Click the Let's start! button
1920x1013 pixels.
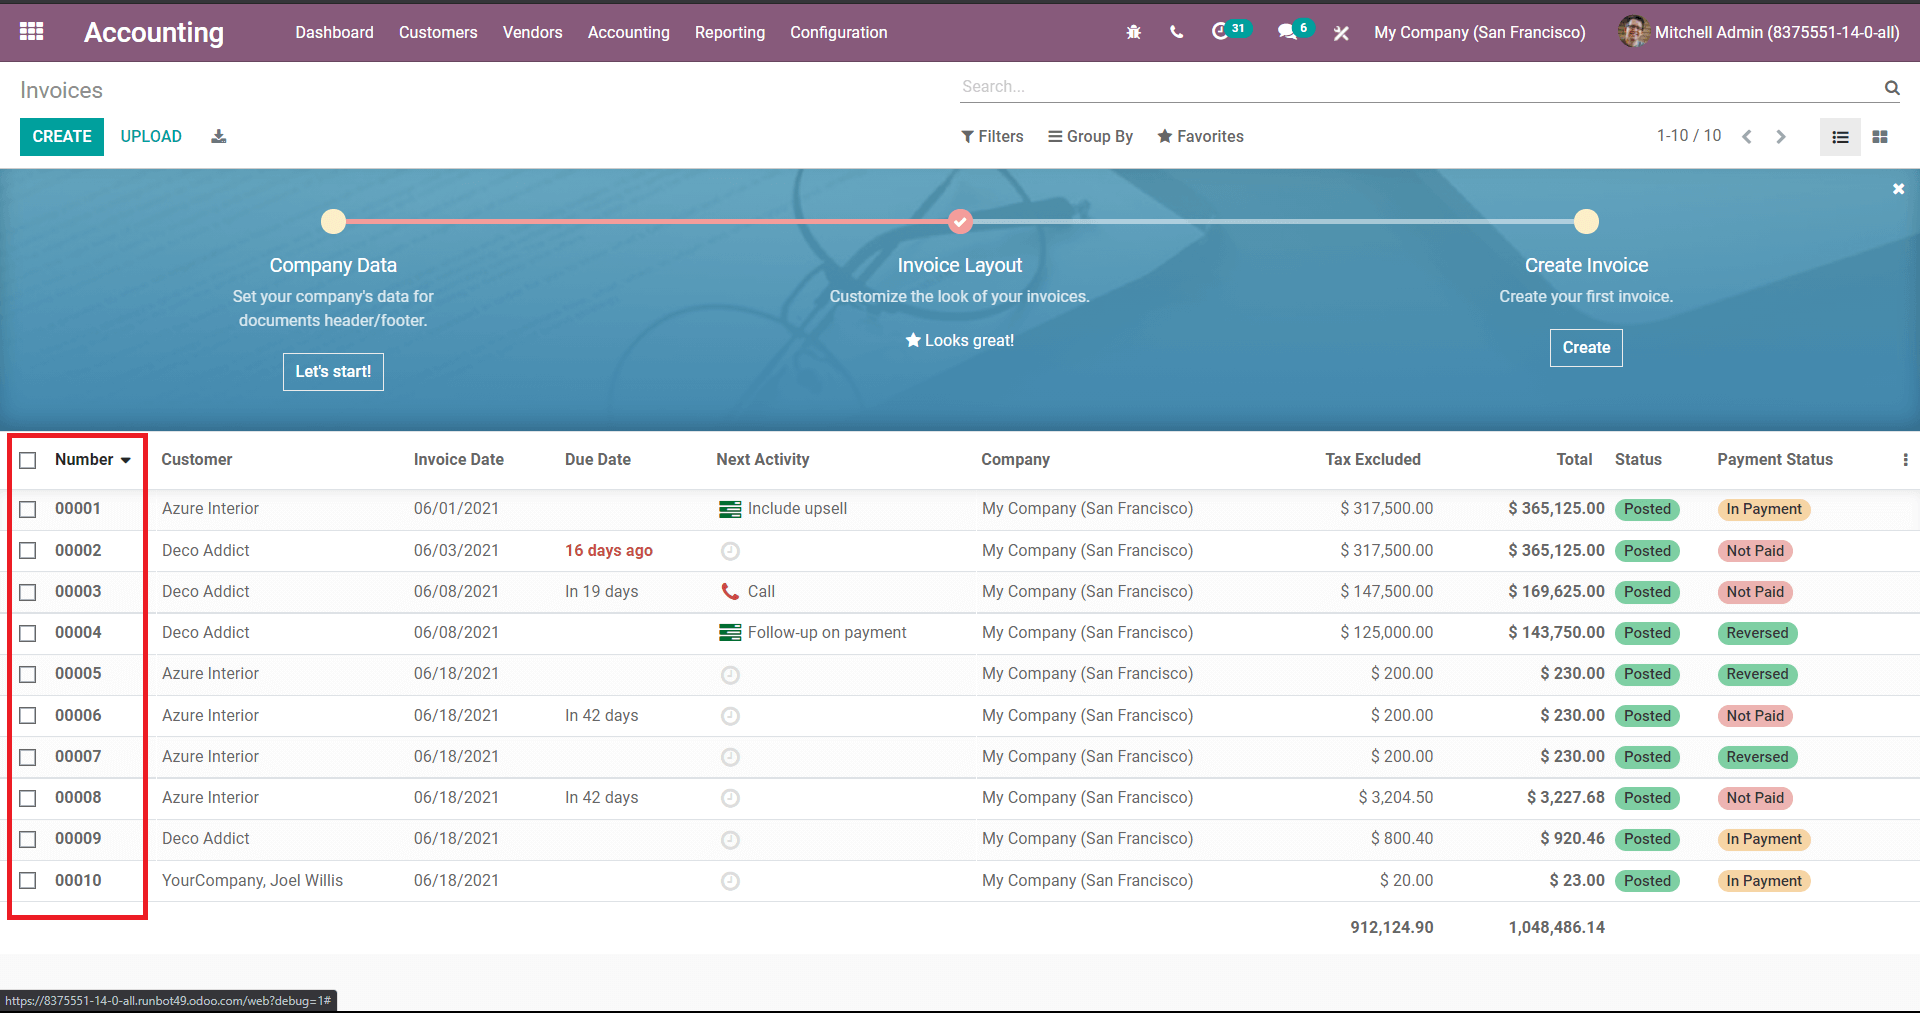[333, 372]
